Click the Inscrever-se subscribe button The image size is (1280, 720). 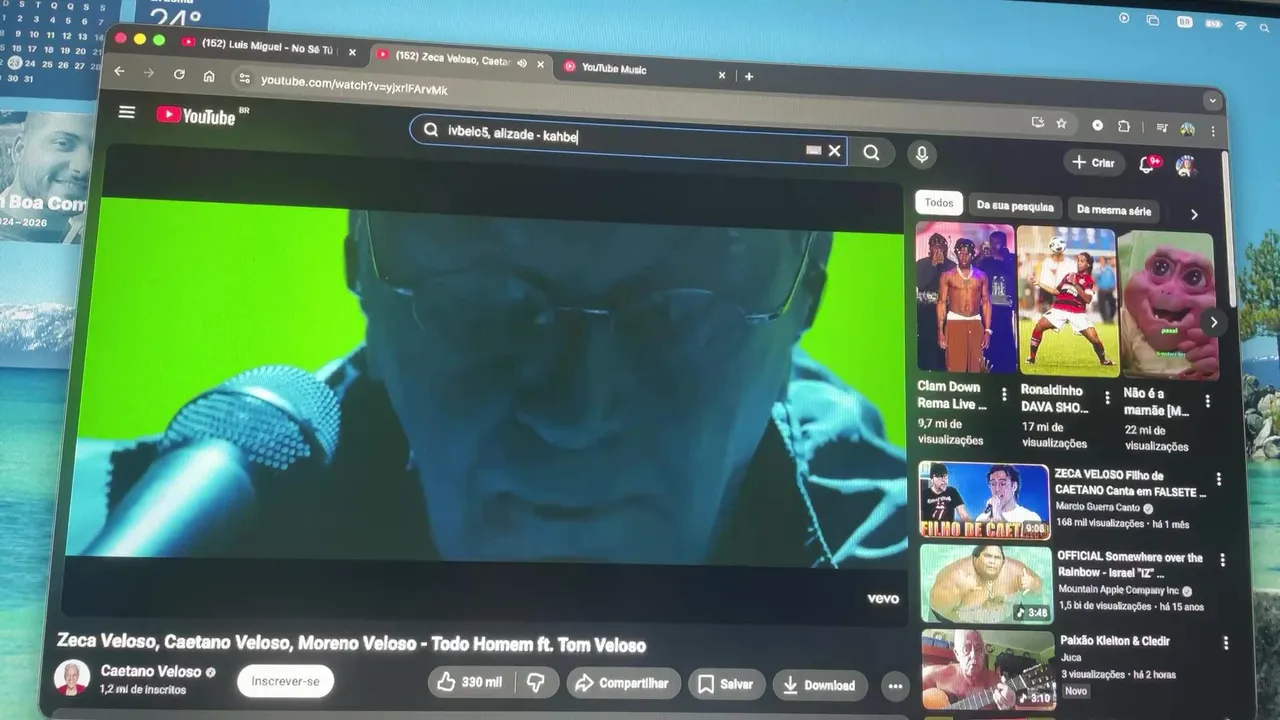pyautogui.click(x=285, y=681)
